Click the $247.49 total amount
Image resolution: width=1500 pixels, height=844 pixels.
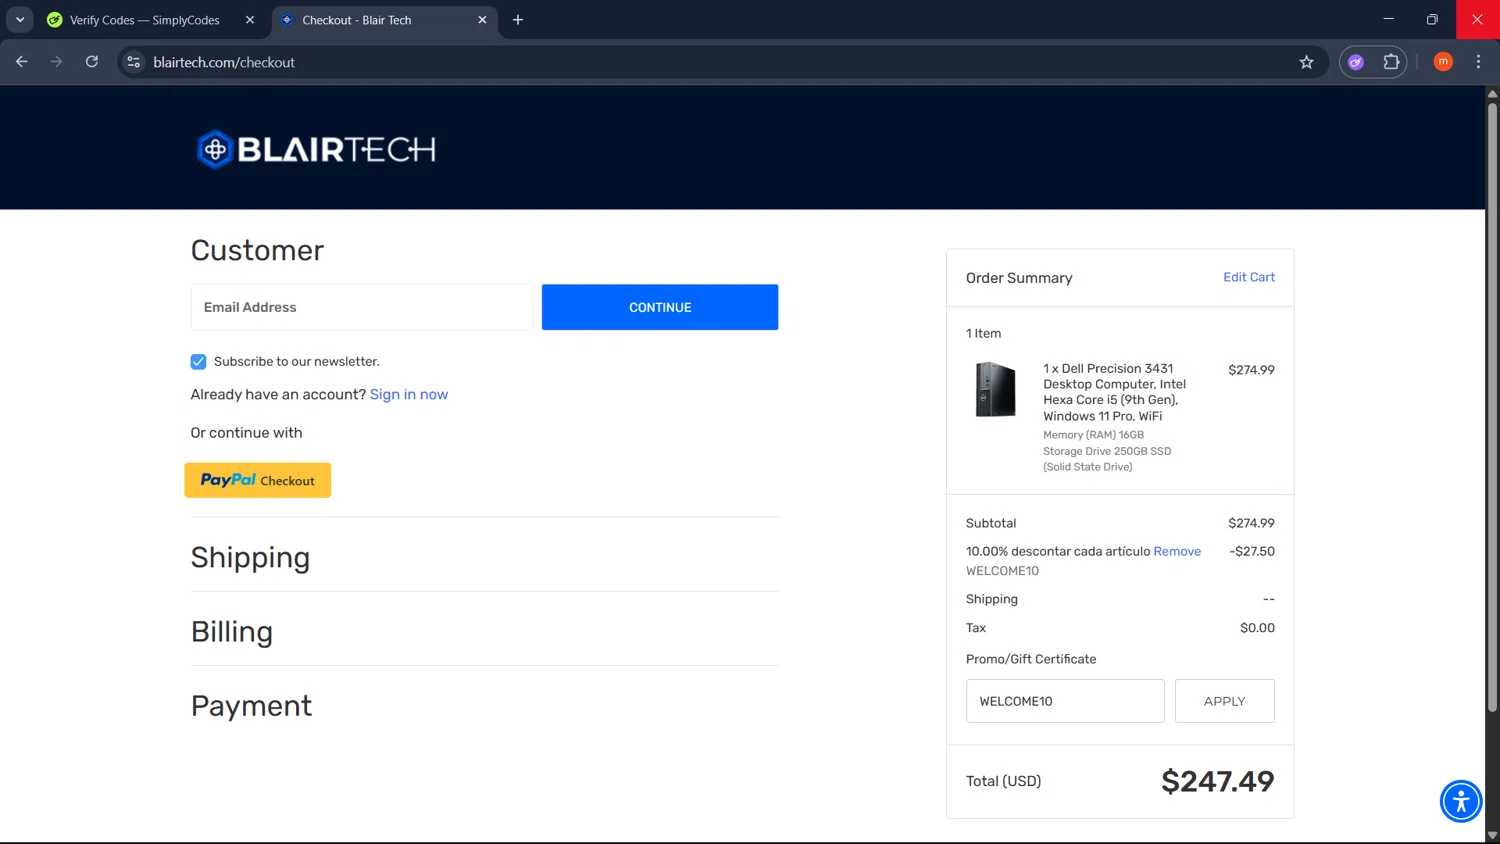[x=1217, y=781]
